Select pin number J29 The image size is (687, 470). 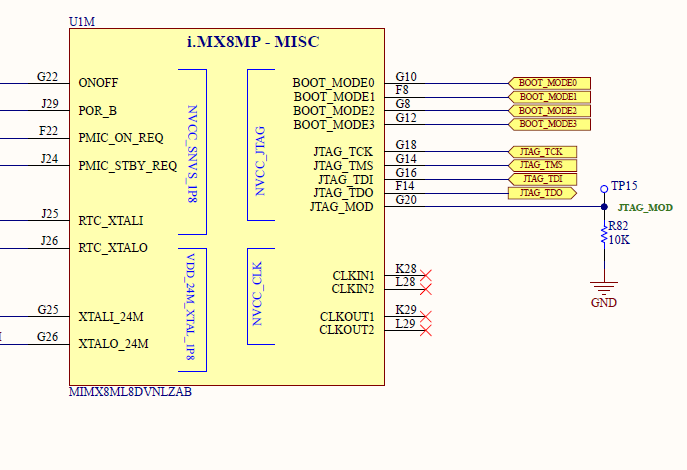[x=50, y=104]
